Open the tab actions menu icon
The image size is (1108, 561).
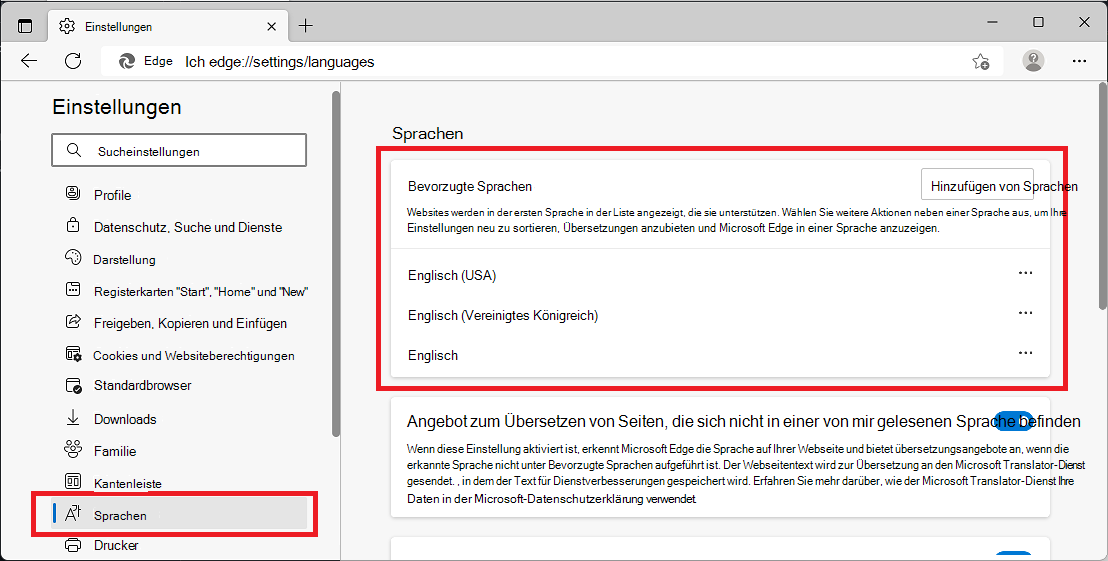pos(25,26)
